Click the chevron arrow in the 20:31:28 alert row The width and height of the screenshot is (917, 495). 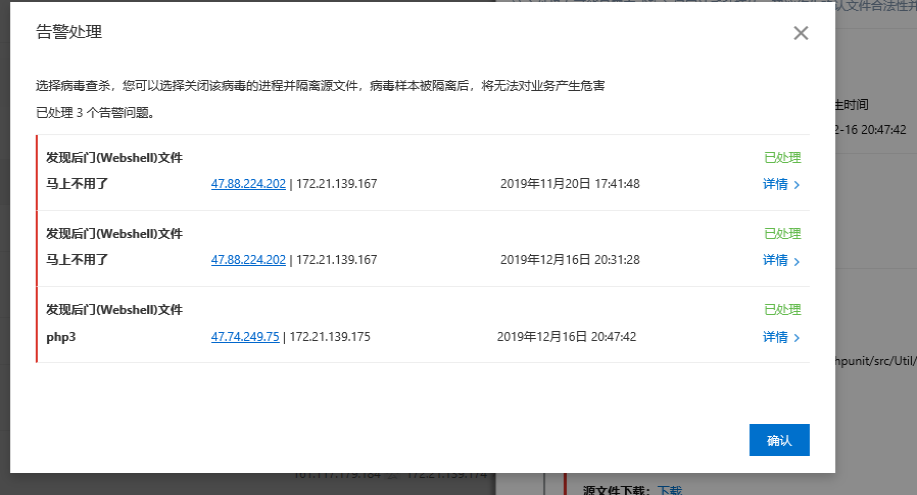point(797,261)
